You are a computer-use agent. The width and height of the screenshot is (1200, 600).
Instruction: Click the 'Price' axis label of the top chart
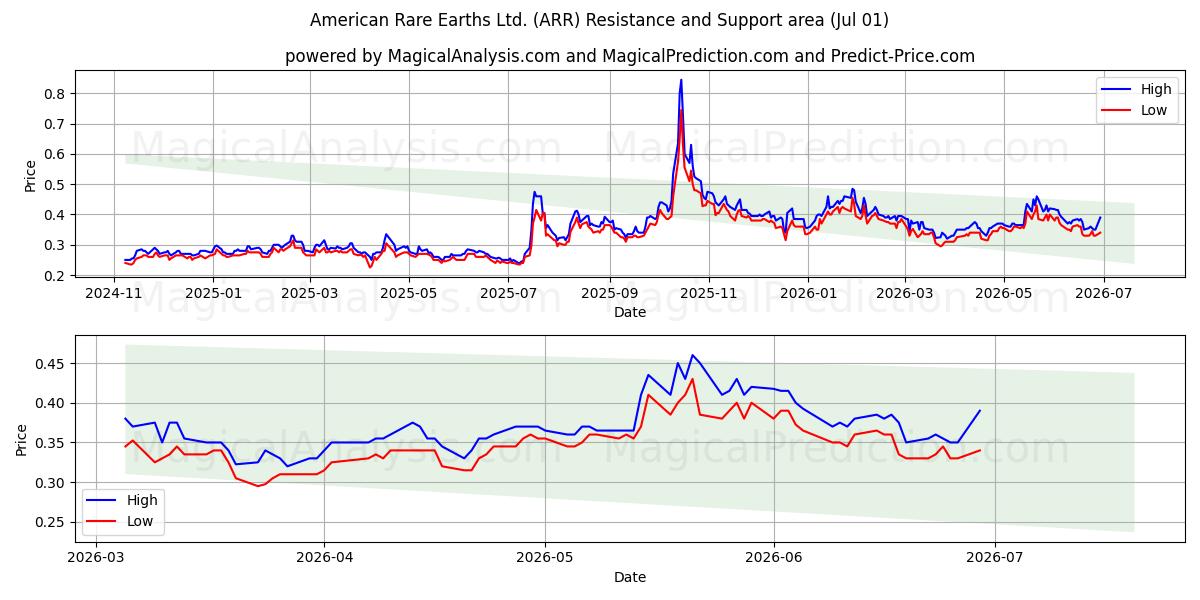[x=30, y=176]
